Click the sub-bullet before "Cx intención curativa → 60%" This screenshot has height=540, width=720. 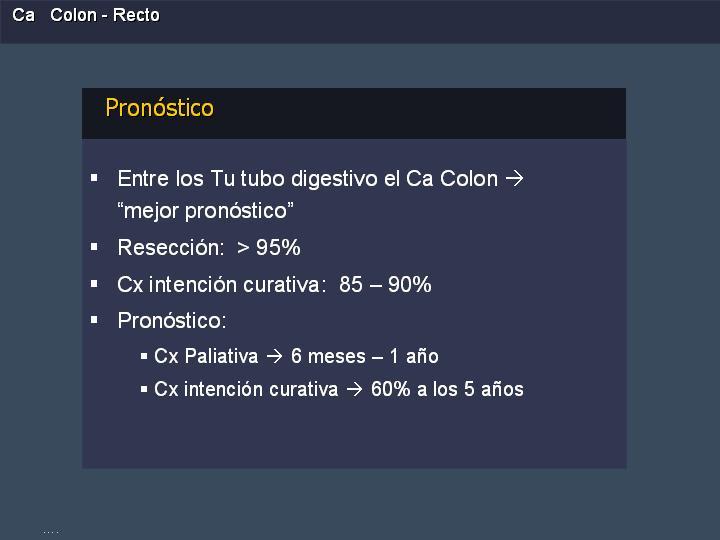click(x=144, y=389)
